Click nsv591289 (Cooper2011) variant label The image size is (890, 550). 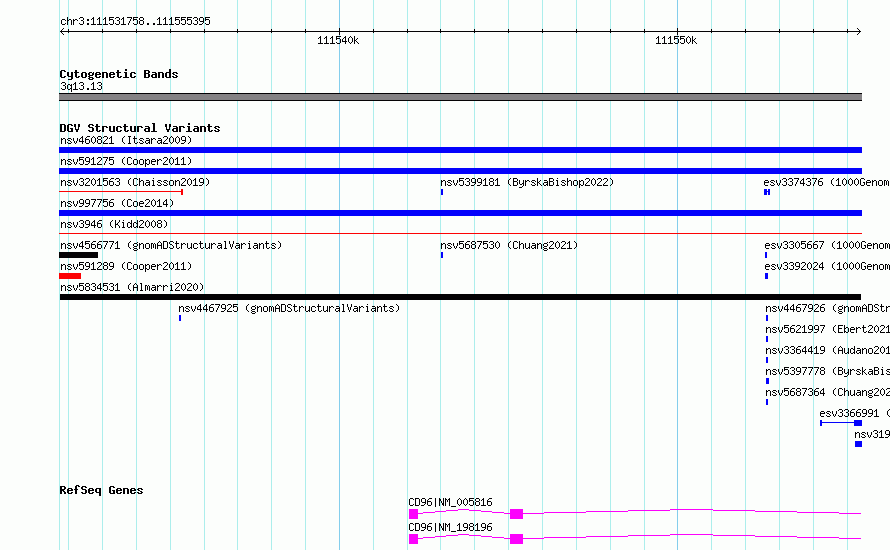[x=126, y=266]
